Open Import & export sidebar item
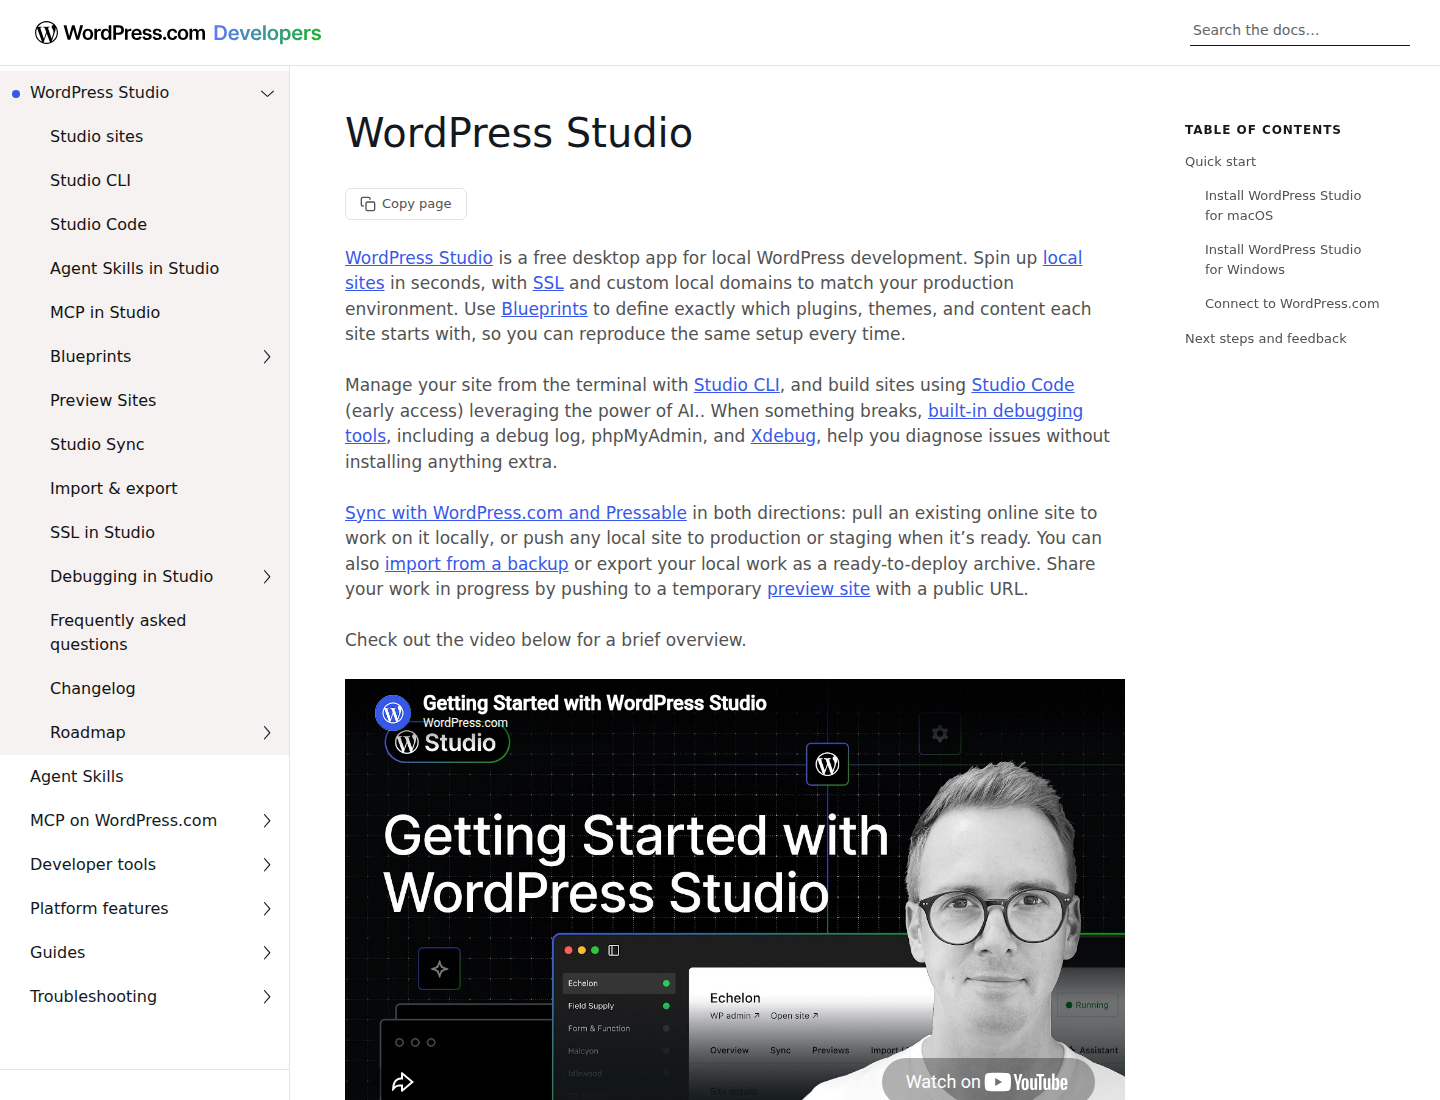 [x=113, y=488]
